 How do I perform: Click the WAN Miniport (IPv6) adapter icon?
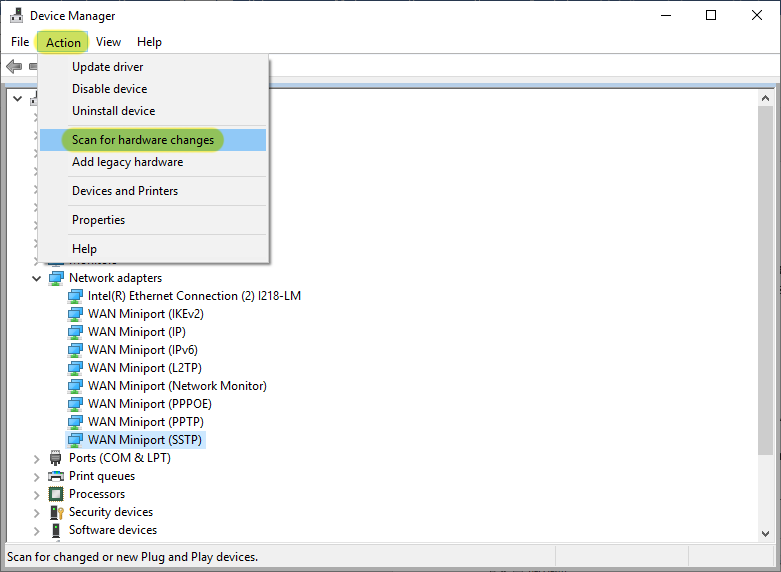75,350
